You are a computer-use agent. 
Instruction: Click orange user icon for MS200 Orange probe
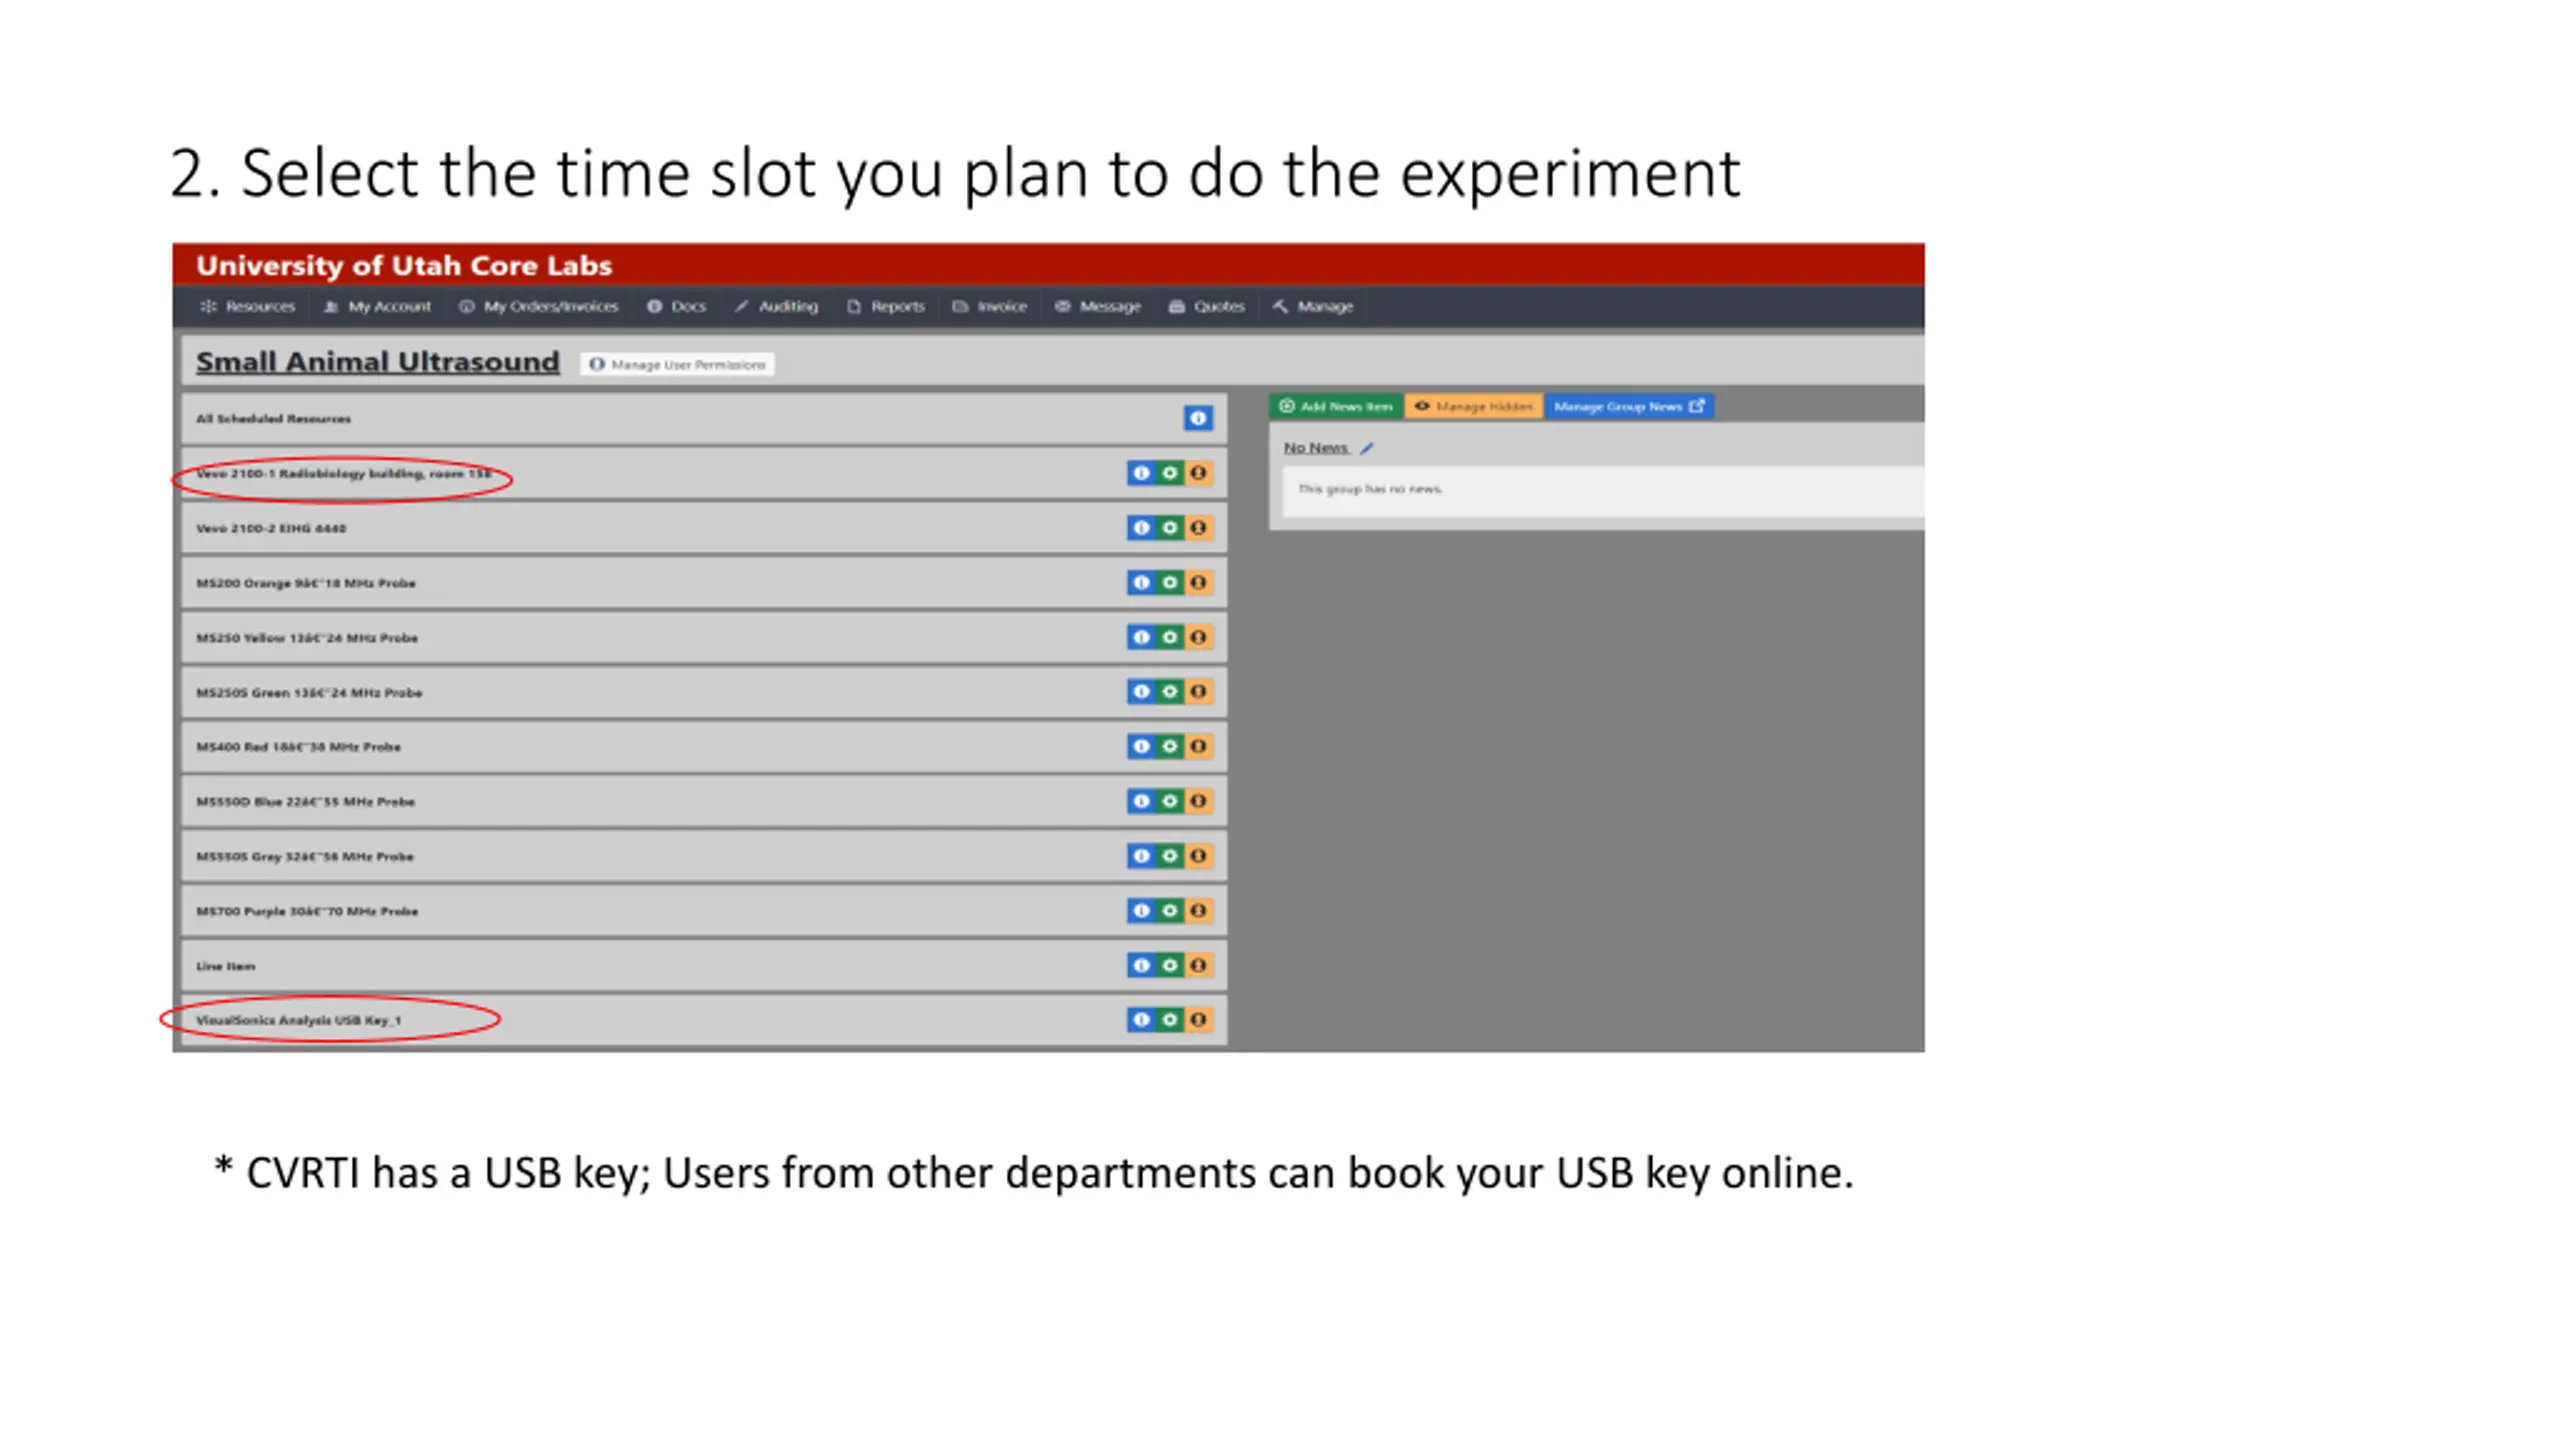point(1198,582)
